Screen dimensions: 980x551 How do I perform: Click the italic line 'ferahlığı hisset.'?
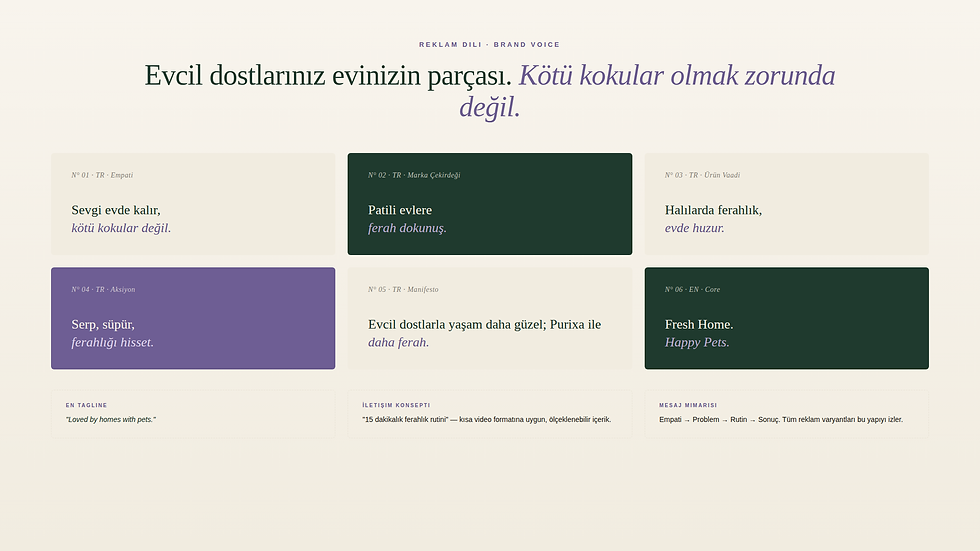112,342
